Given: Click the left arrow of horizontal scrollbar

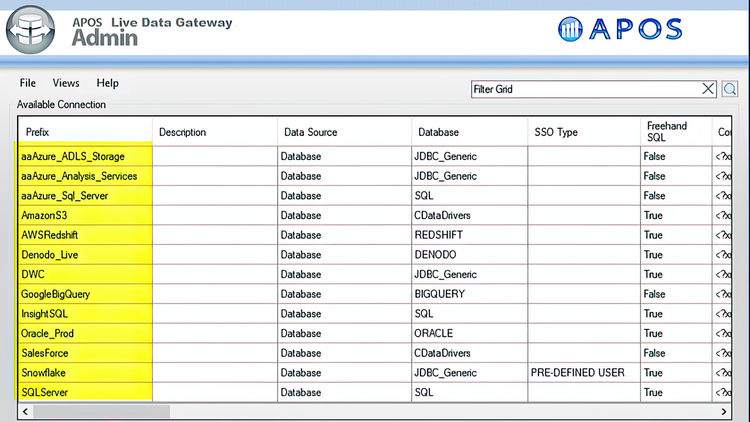Looking at the screenshot, I should coord(25,411).
